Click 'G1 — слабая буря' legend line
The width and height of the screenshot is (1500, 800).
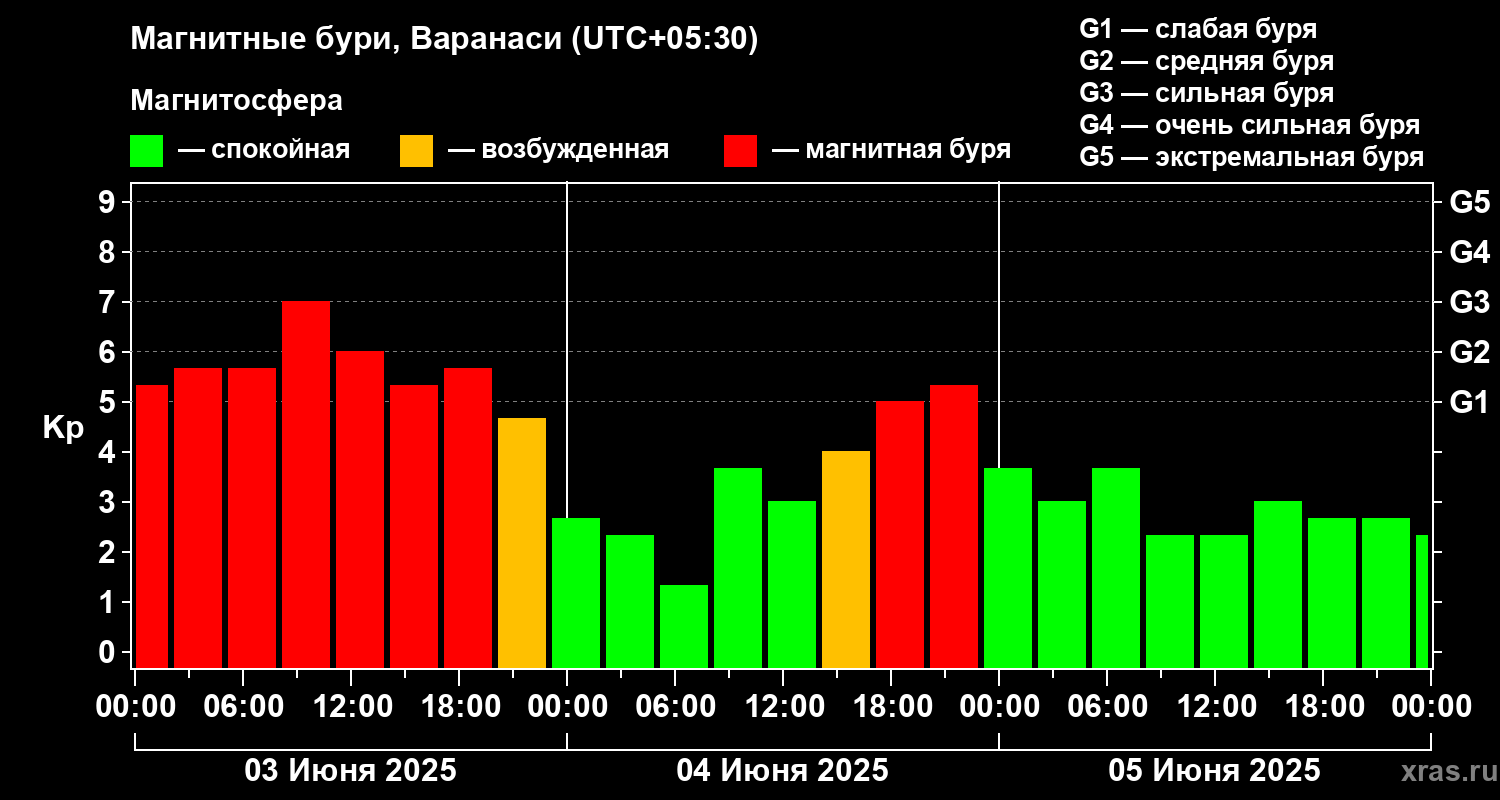pos(1198,29)
